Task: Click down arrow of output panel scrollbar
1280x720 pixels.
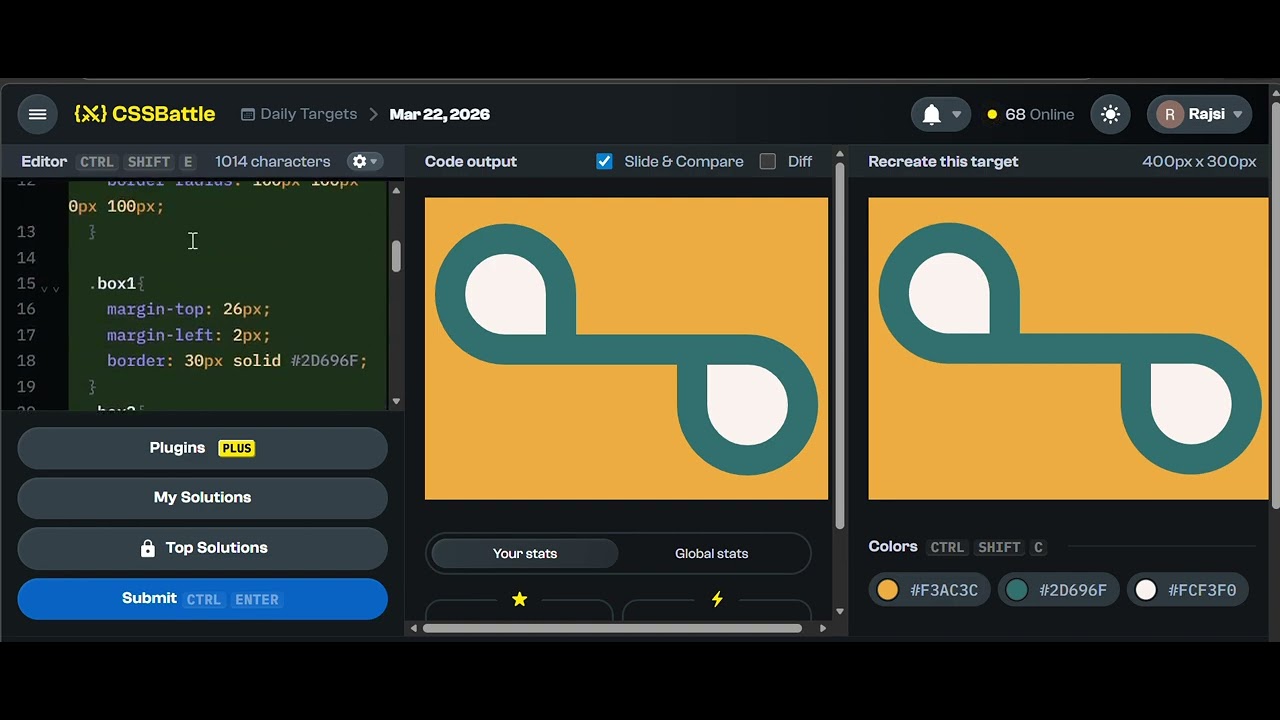Action: tap(840, 611)
